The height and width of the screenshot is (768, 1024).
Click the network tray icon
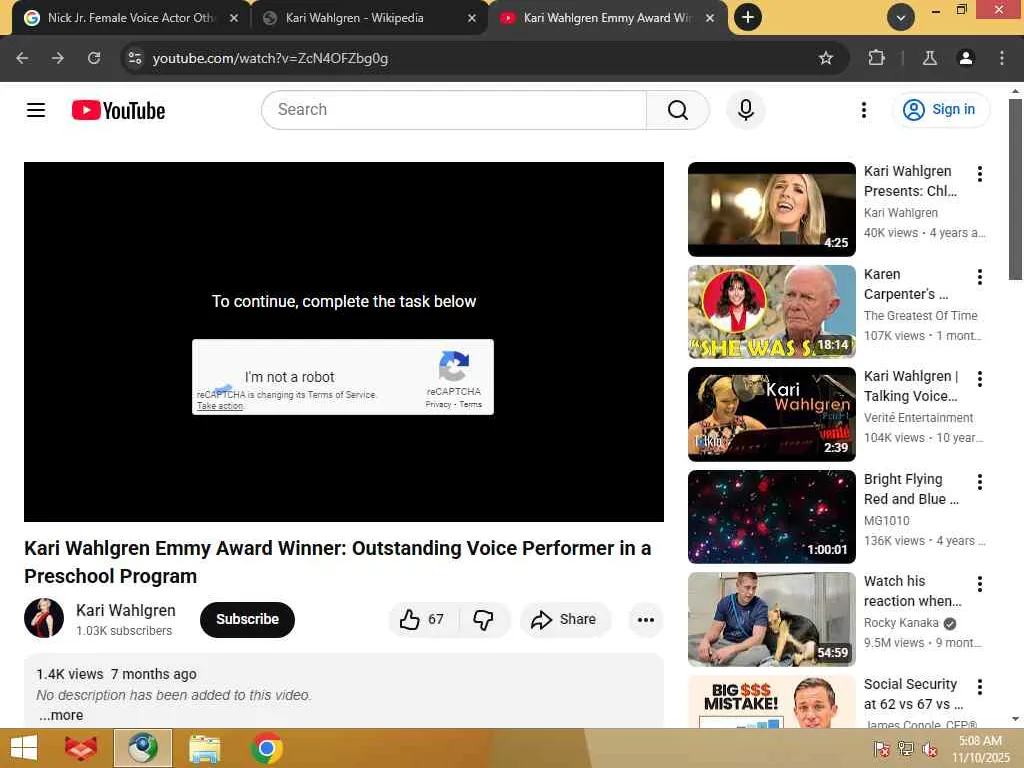point(905,748)
